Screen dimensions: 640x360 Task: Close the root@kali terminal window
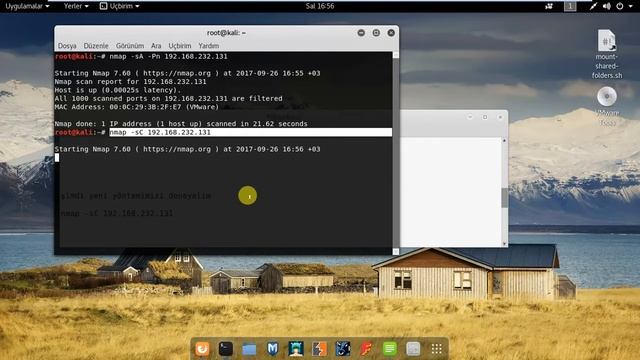point(391,33)
